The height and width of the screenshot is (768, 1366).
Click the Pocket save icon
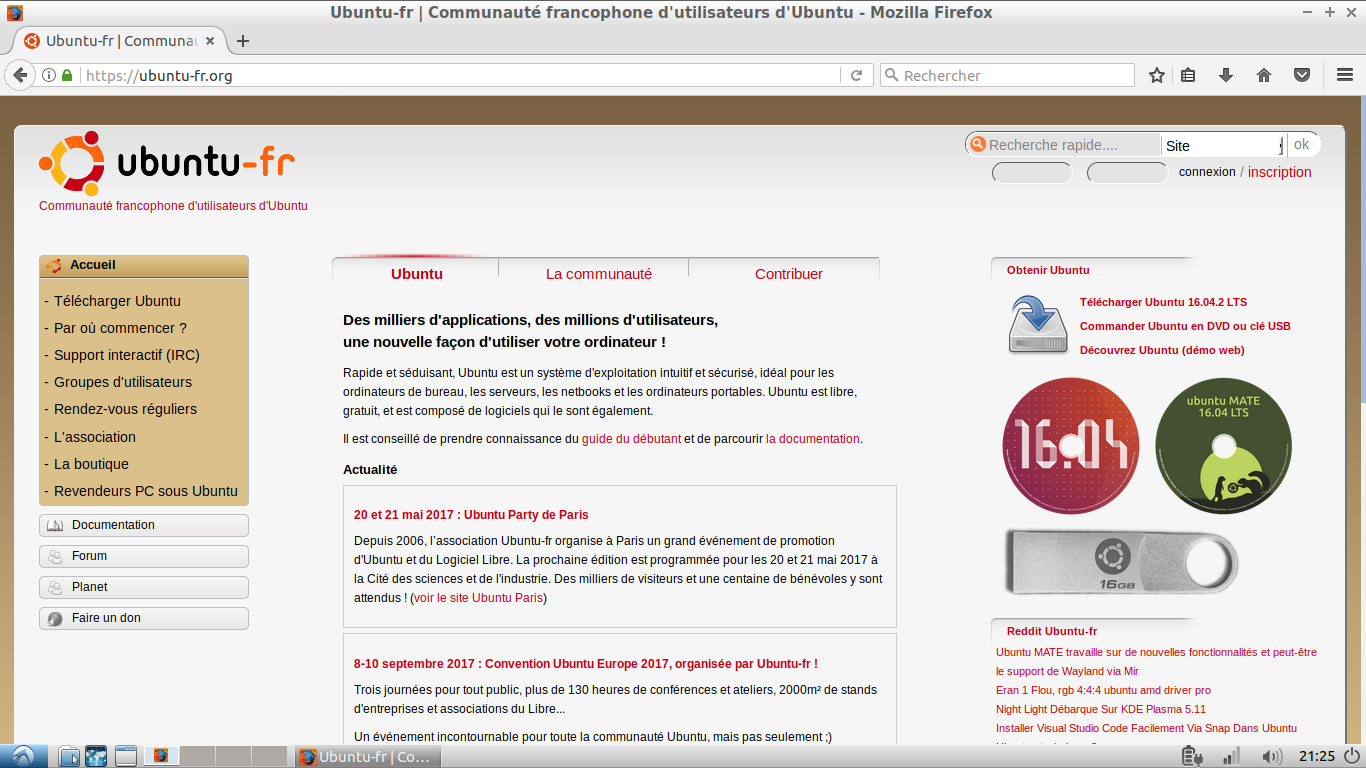[1302, 75]
